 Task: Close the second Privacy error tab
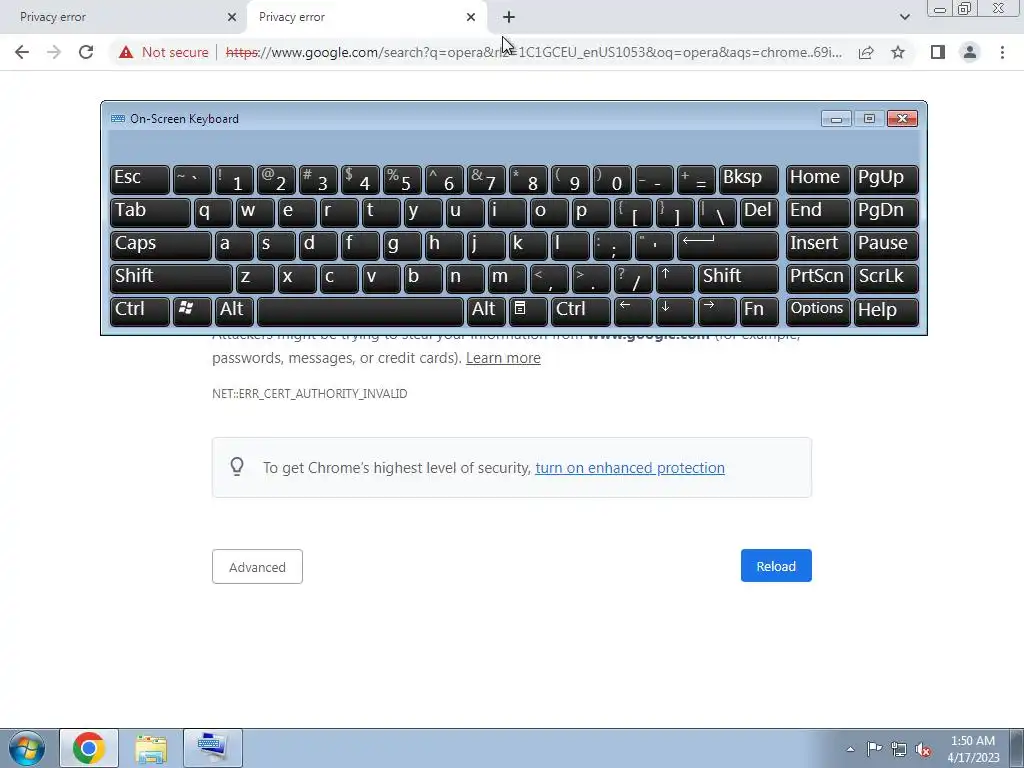click(x=471, y=17)
